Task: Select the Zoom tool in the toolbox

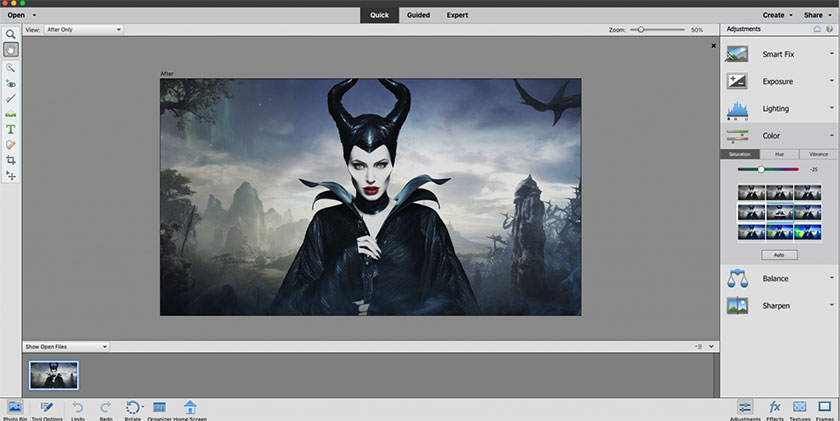Action: [x=10, y=34]
